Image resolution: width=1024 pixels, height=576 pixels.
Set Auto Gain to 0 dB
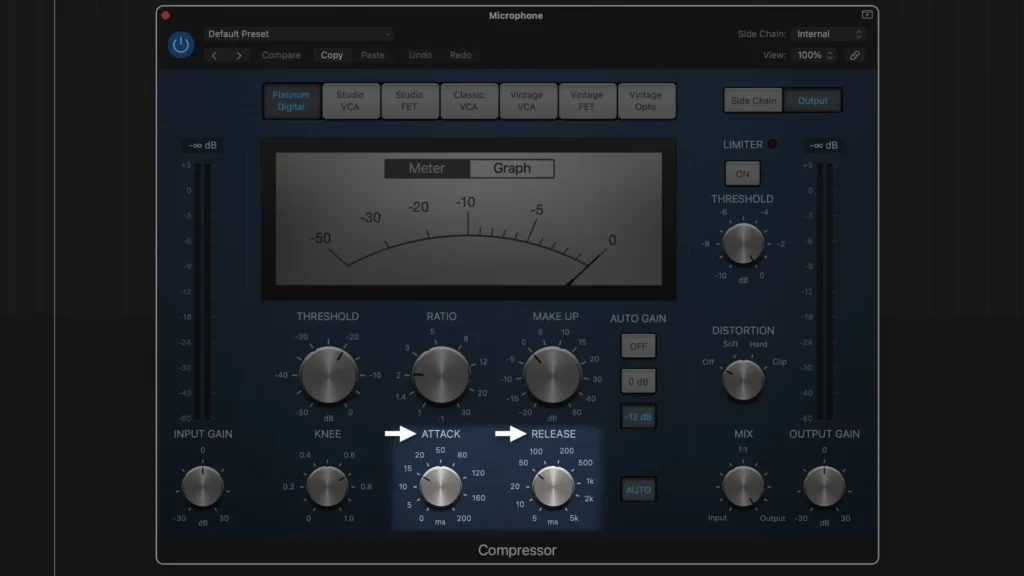pyautogui.click(x=638, y=381)
